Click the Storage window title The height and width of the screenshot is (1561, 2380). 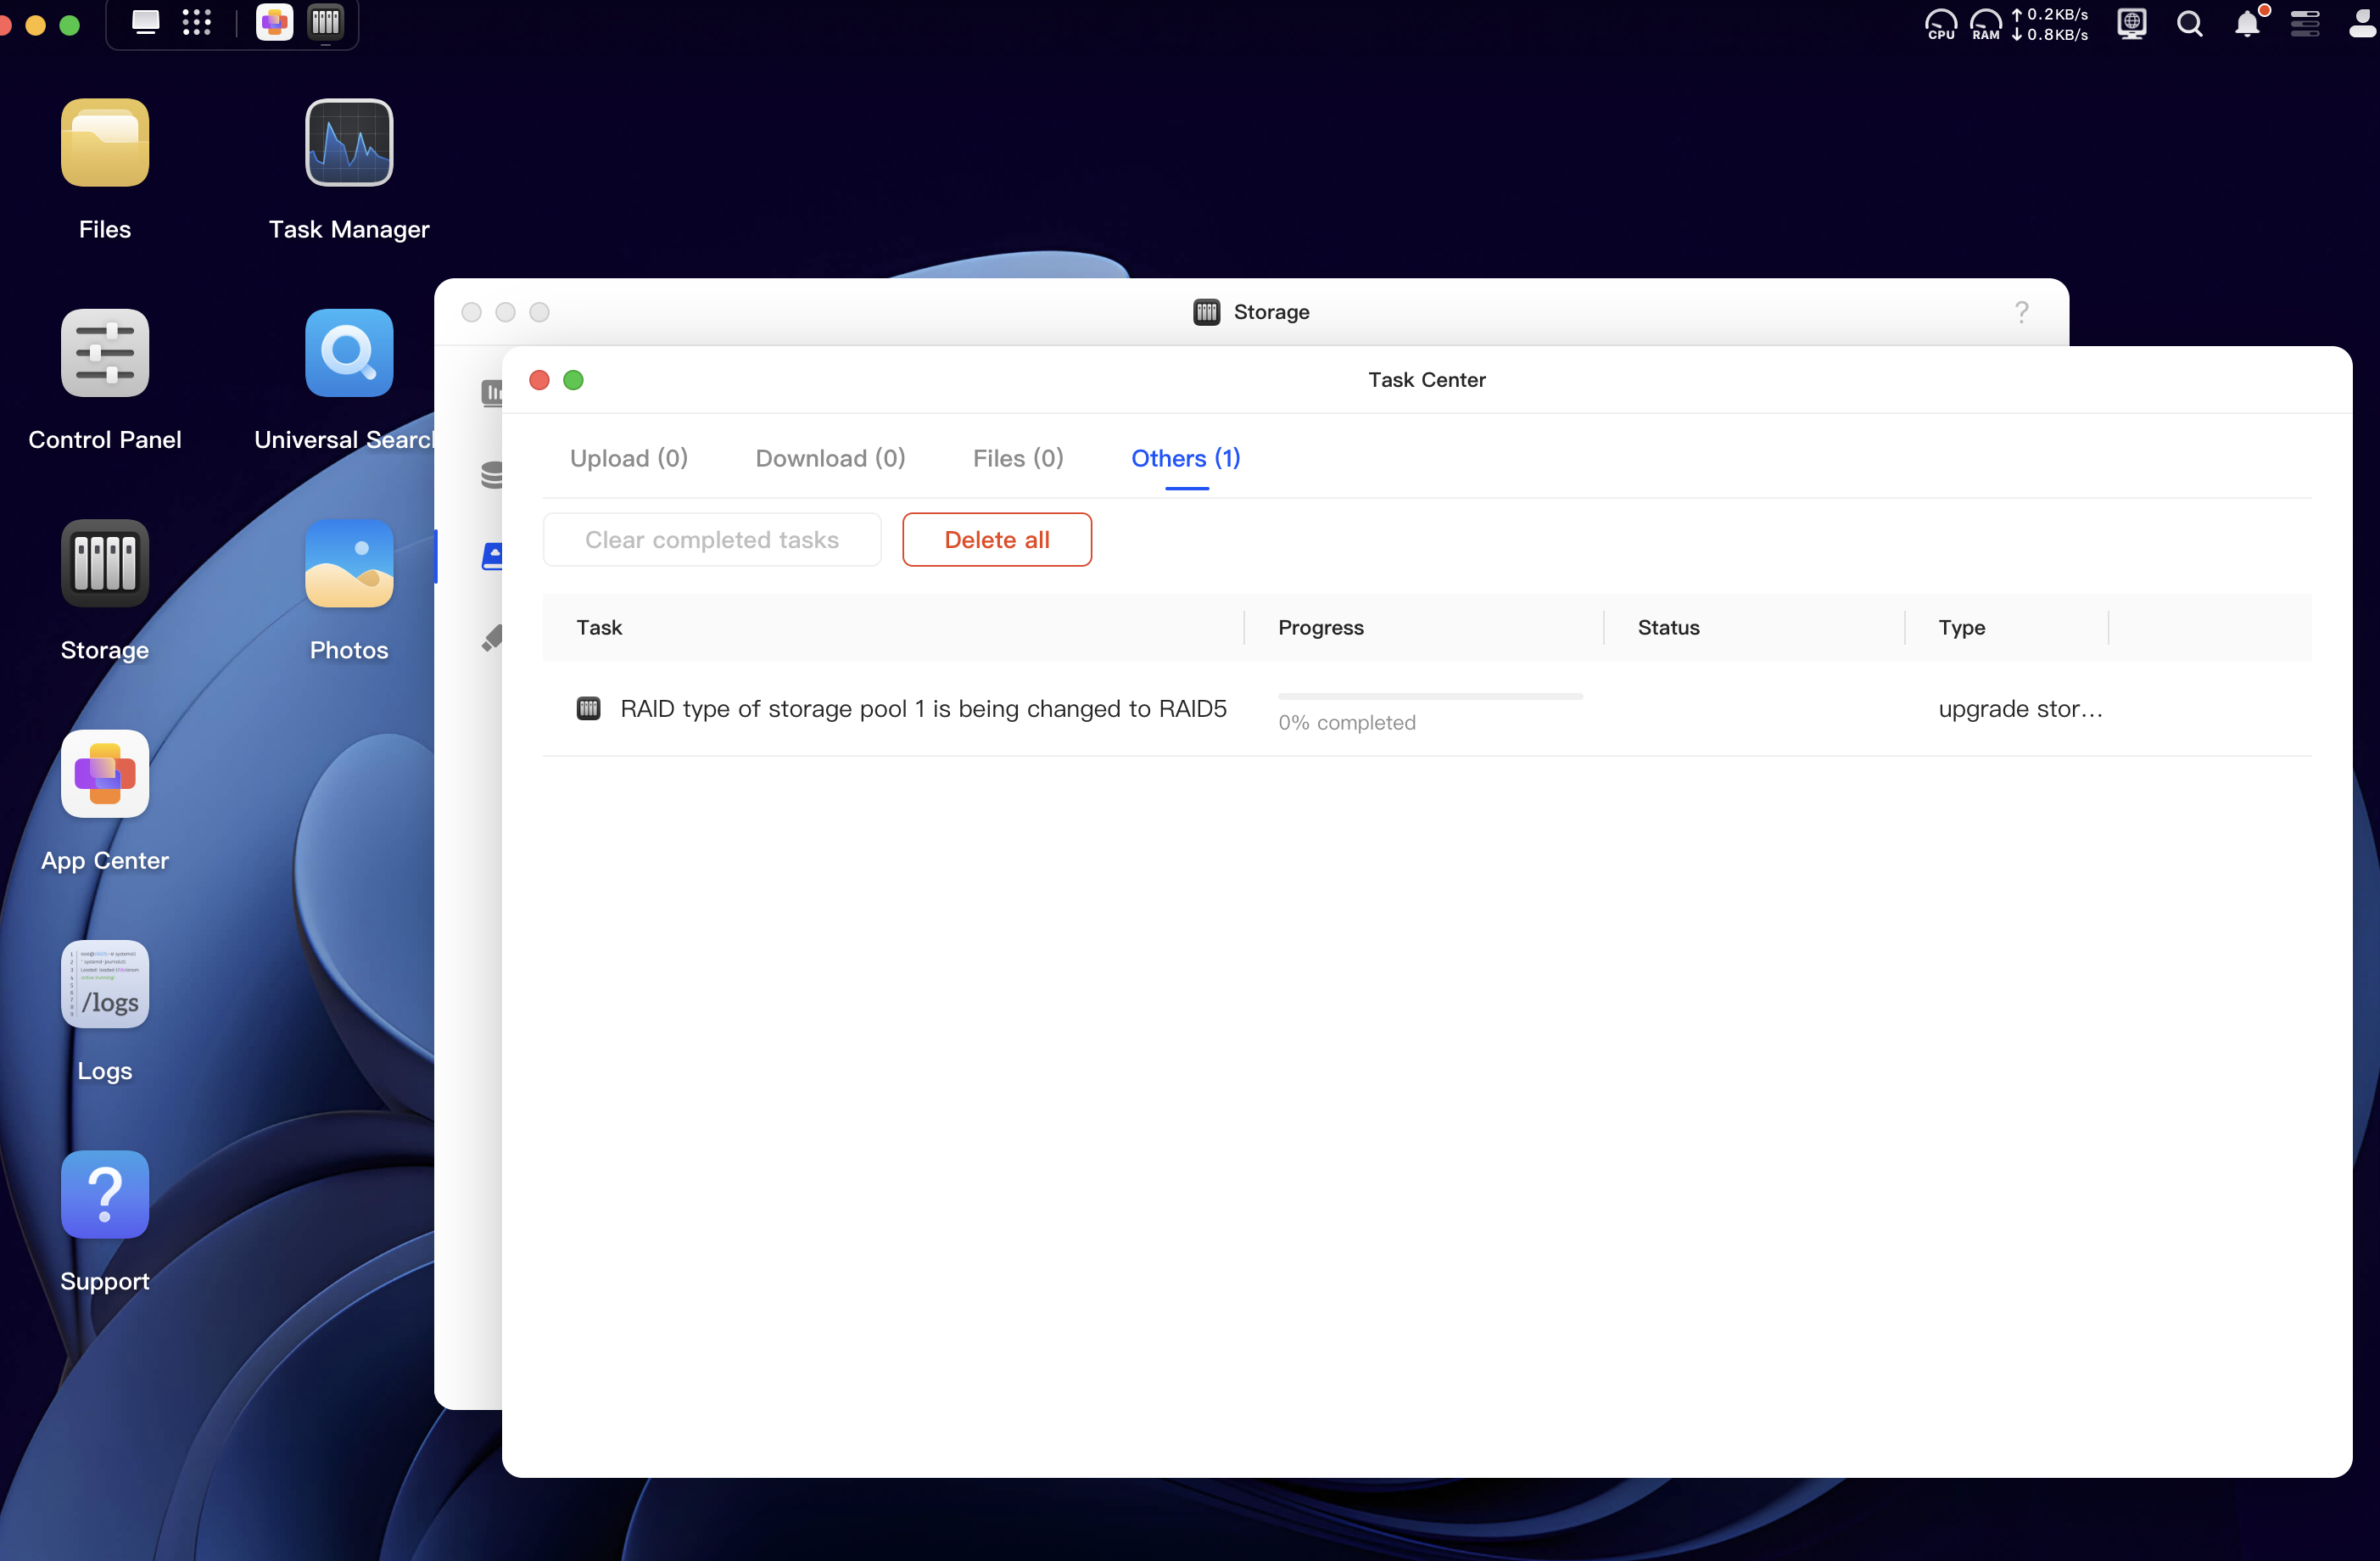pos(1271,312)
